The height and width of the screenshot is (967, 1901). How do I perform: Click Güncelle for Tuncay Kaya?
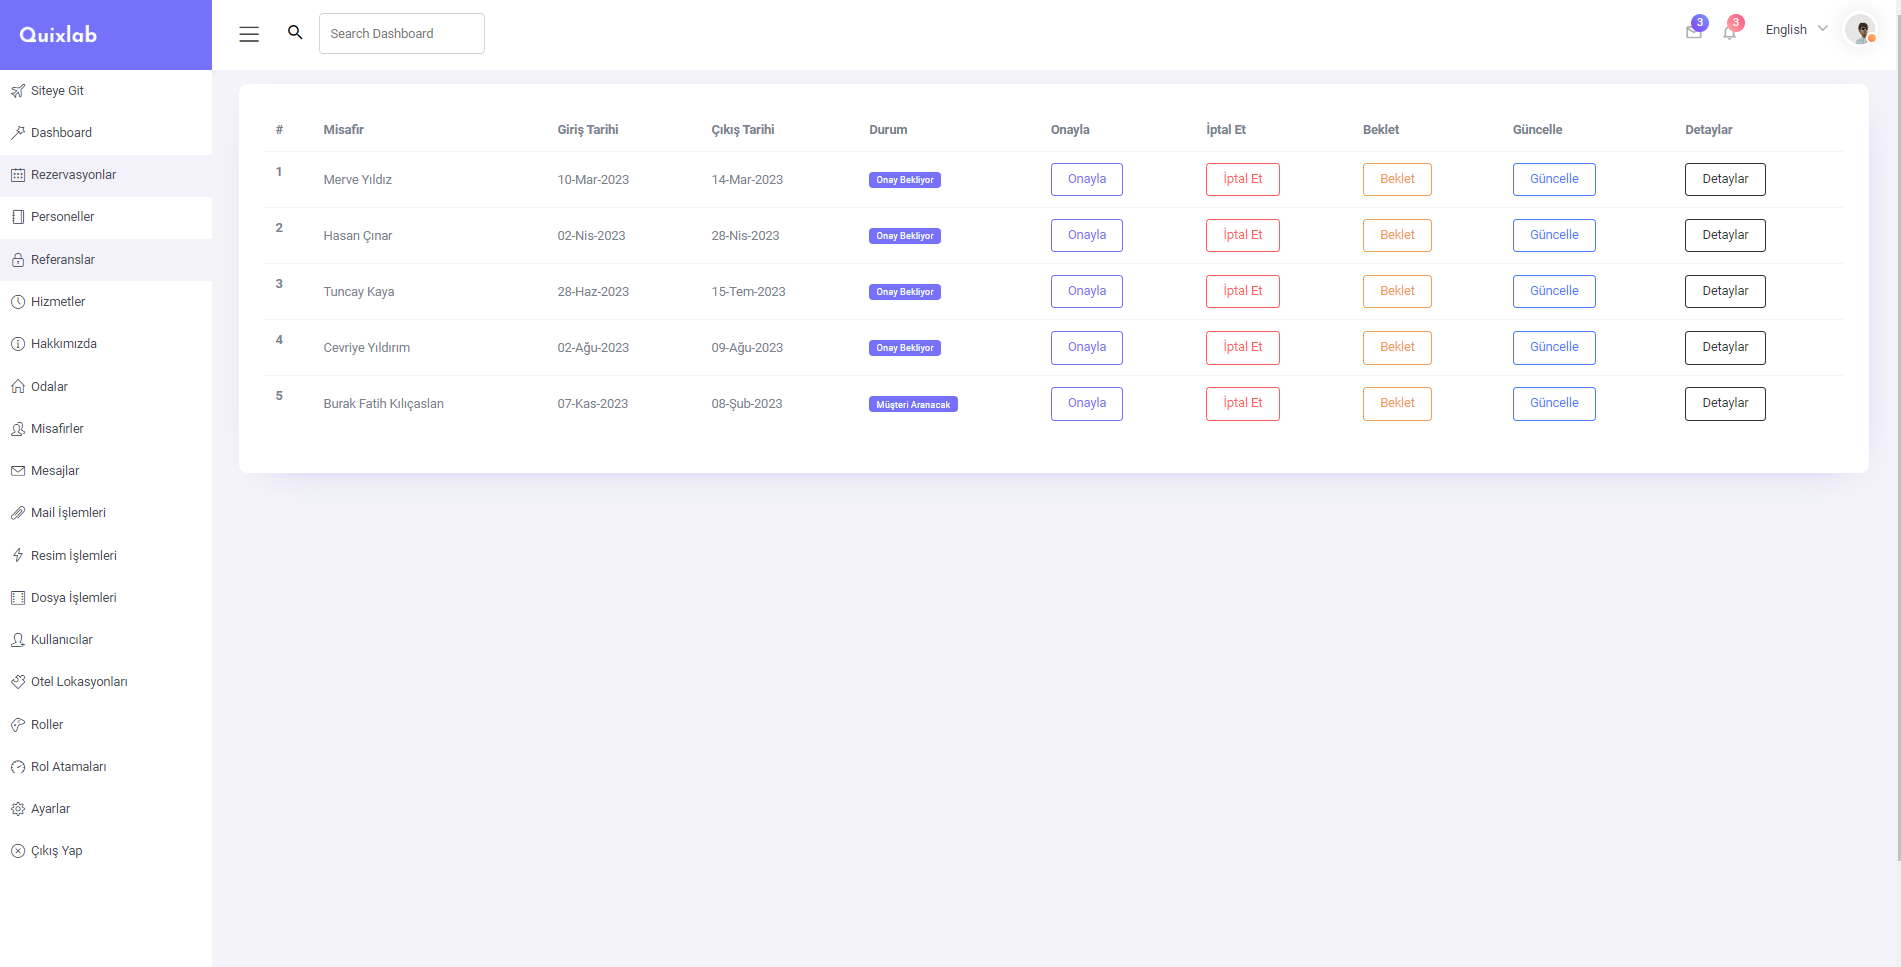(x=1554, y=291)
